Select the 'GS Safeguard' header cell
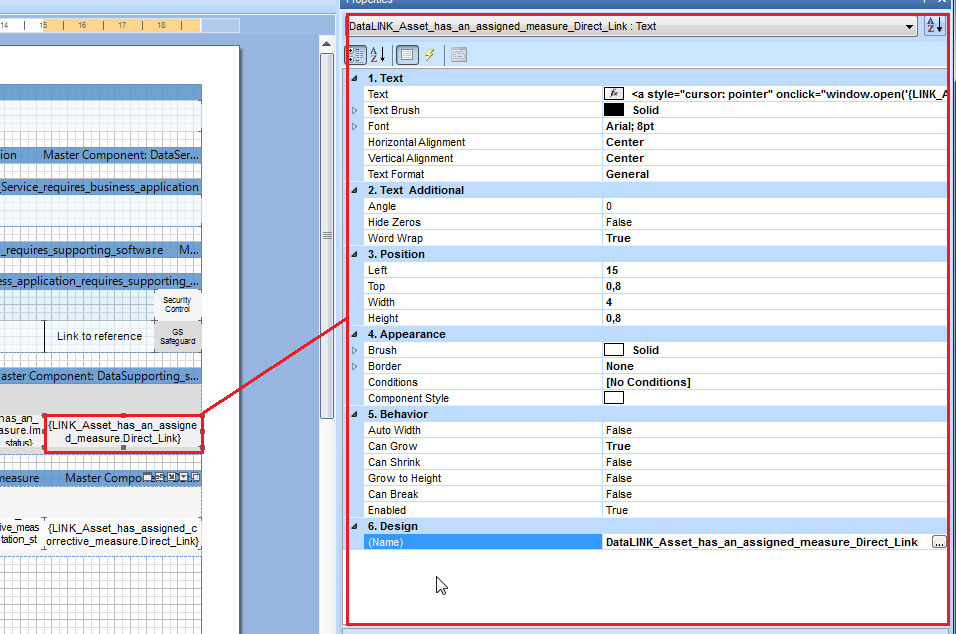Screen dimensions: 956x634 pos(177,336)
